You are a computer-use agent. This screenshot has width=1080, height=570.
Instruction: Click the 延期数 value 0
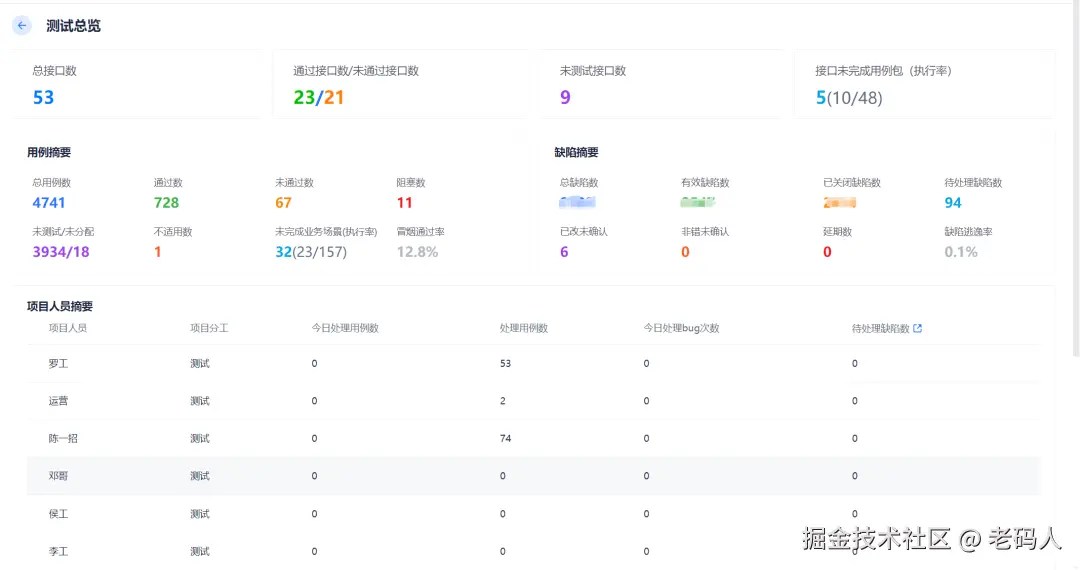click(827, 252)
